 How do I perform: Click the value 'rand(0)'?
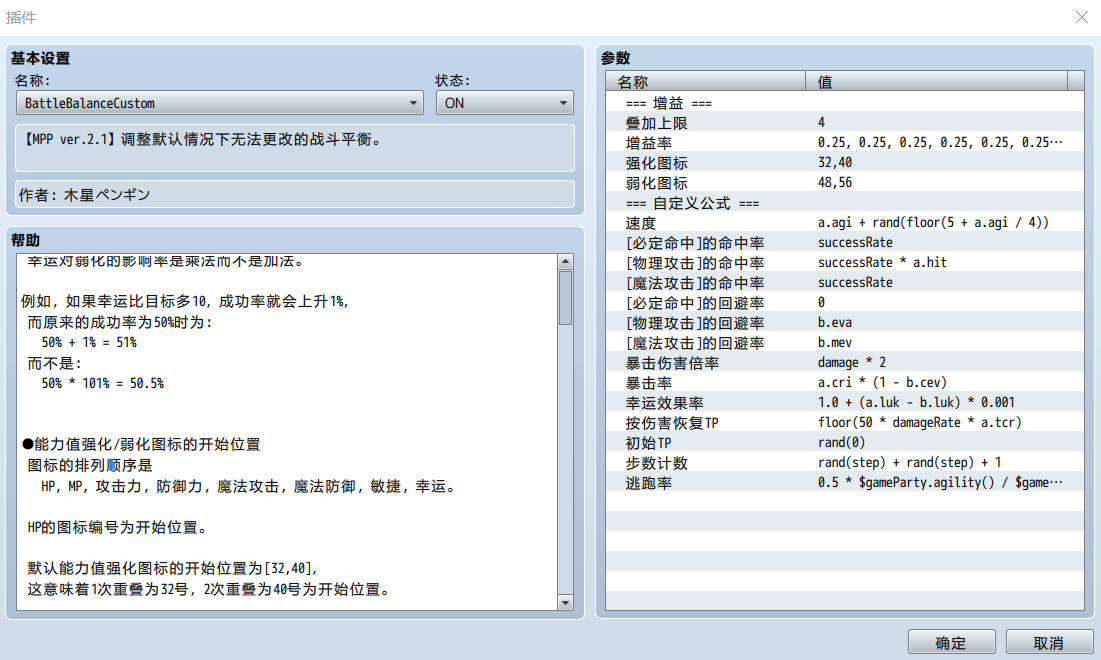click(x=841, y=442)
